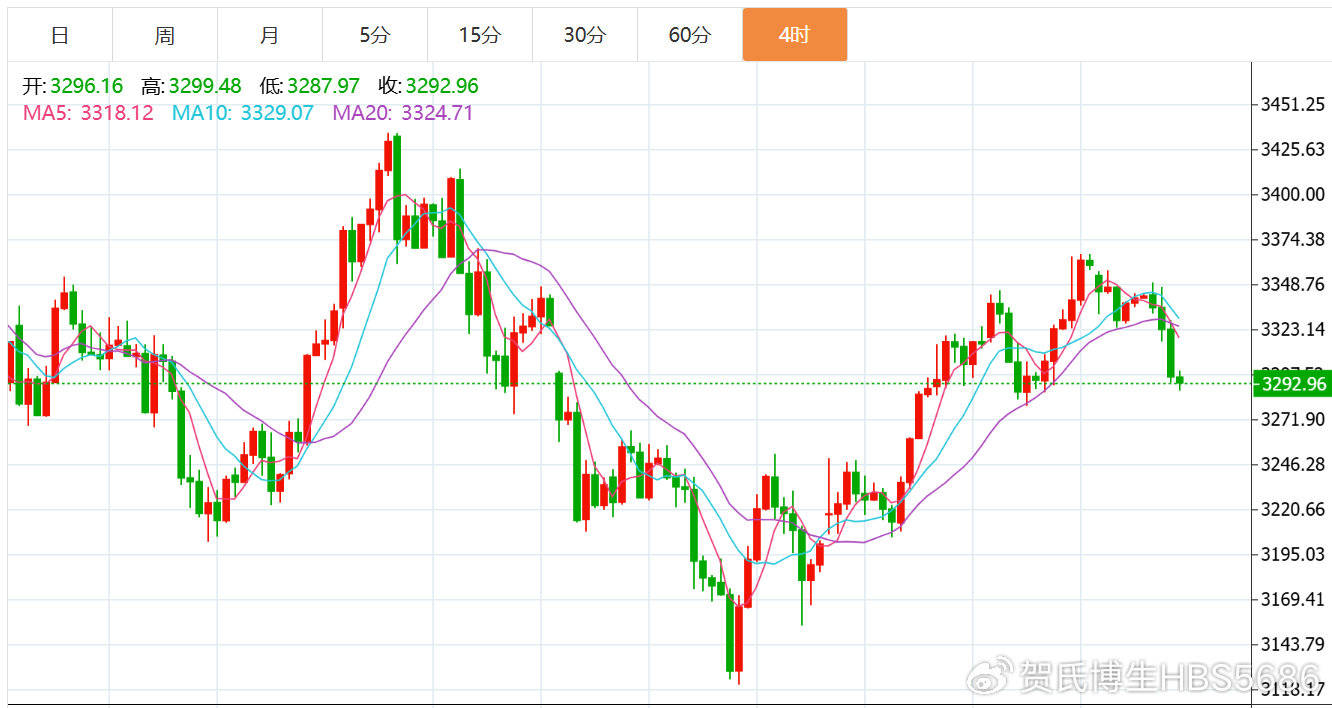Screen dimensions: 1332x708
Task: Click the tallest green candle at the chart peak
Action: [397, 187]
